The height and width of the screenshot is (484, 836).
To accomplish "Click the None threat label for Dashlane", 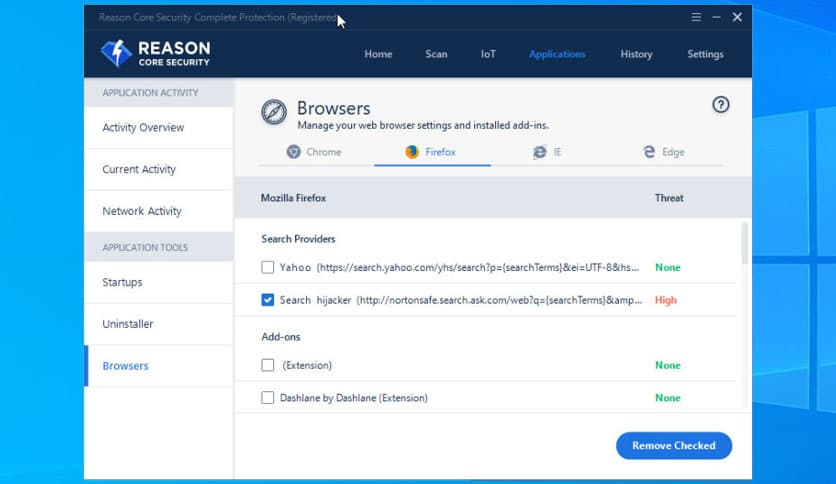I will click(x=668, y=398).
